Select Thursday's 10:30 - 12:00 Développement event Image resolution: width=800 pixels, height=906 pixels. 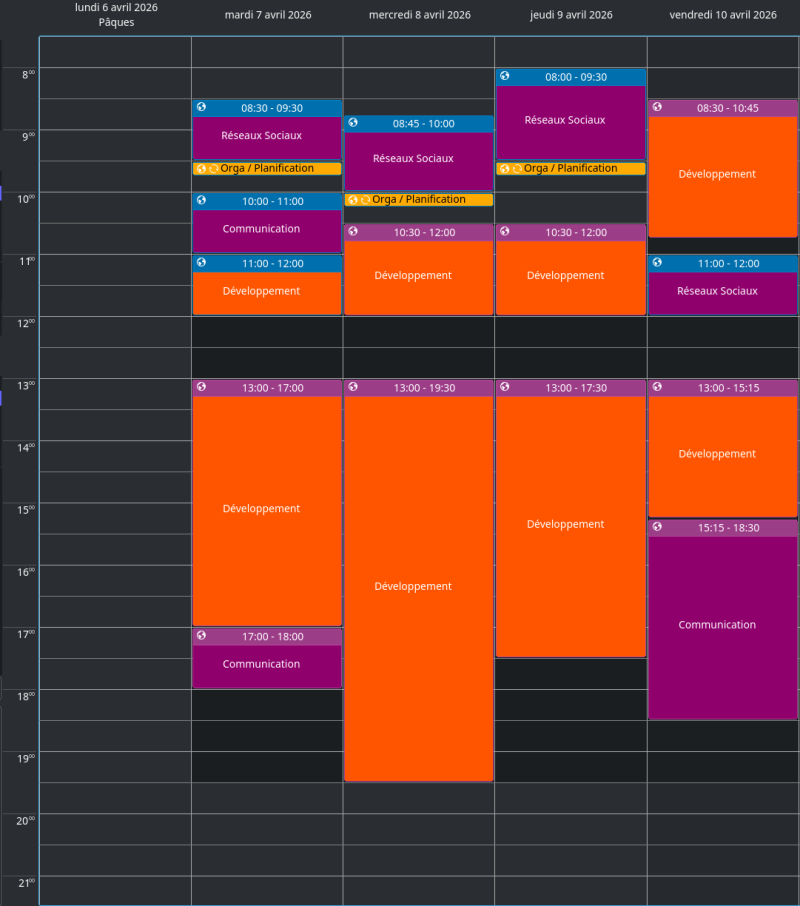(571, 270)
